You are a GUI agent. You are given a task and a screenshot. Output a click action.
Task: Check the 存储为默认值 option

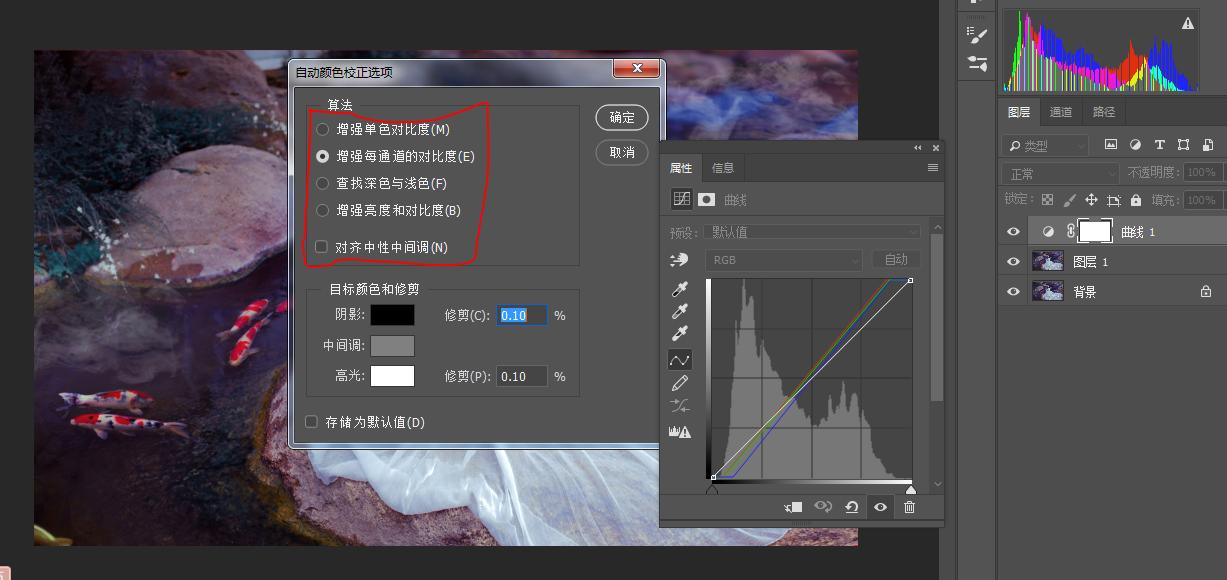click(311, 422)
